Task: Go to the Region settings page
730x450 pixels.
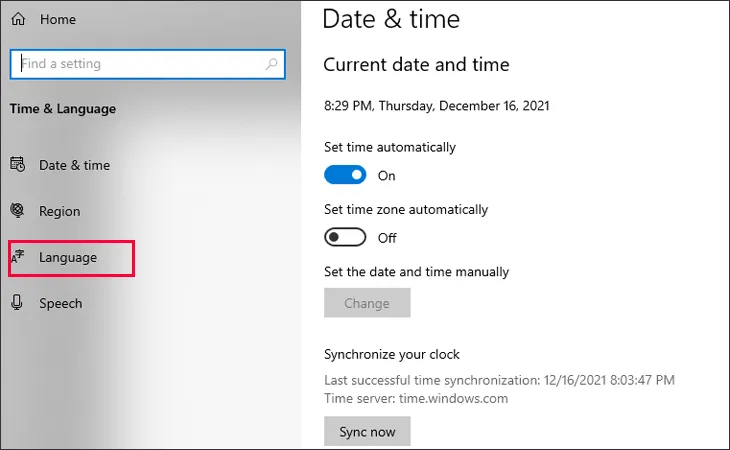Action: 59,211
